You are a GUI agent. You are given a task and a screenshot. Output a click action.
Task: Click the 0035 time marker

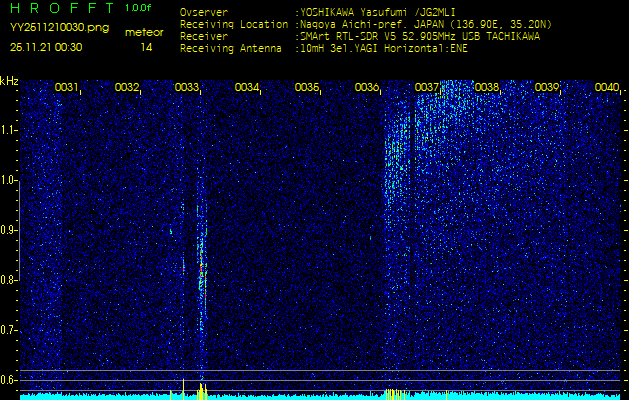[x=306, y=87]
